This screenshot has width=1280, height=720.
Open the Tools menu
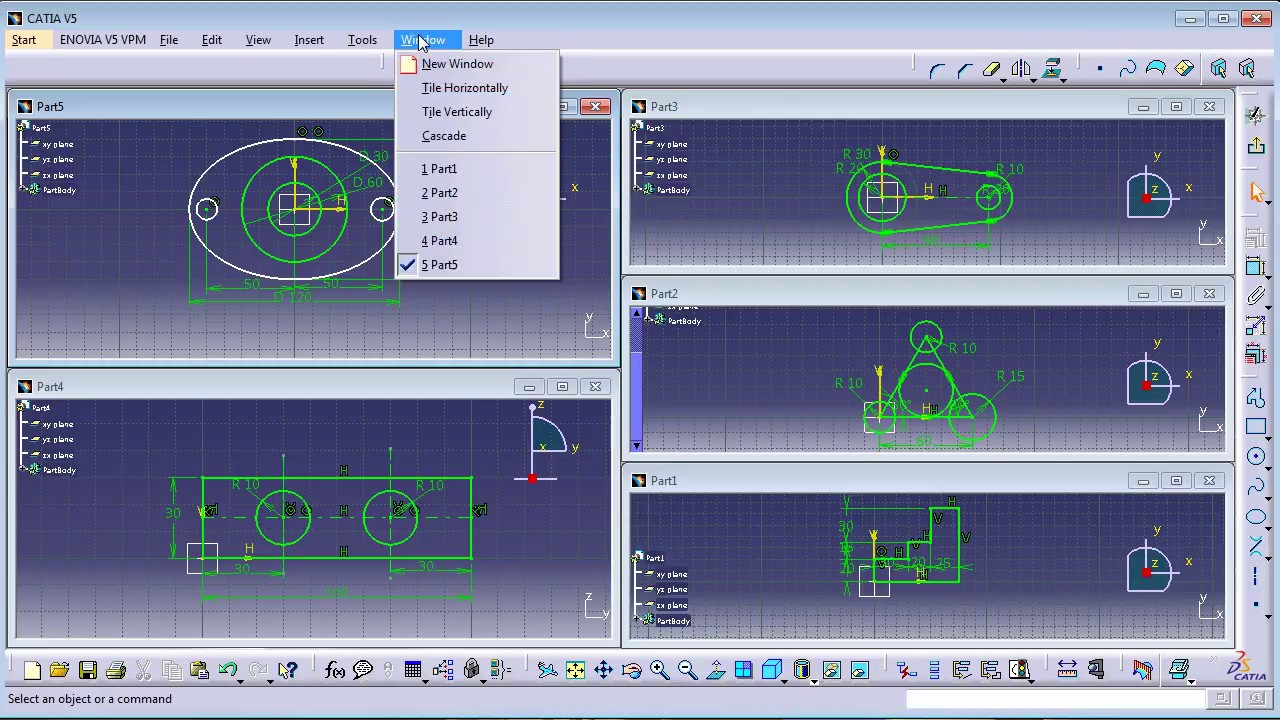click(362, 40)
